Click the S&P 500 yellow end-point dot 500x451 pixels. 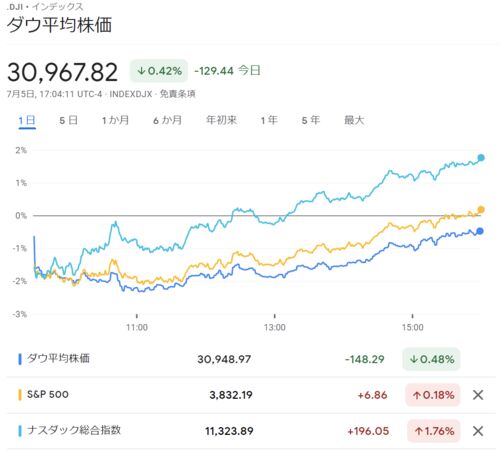481,210
